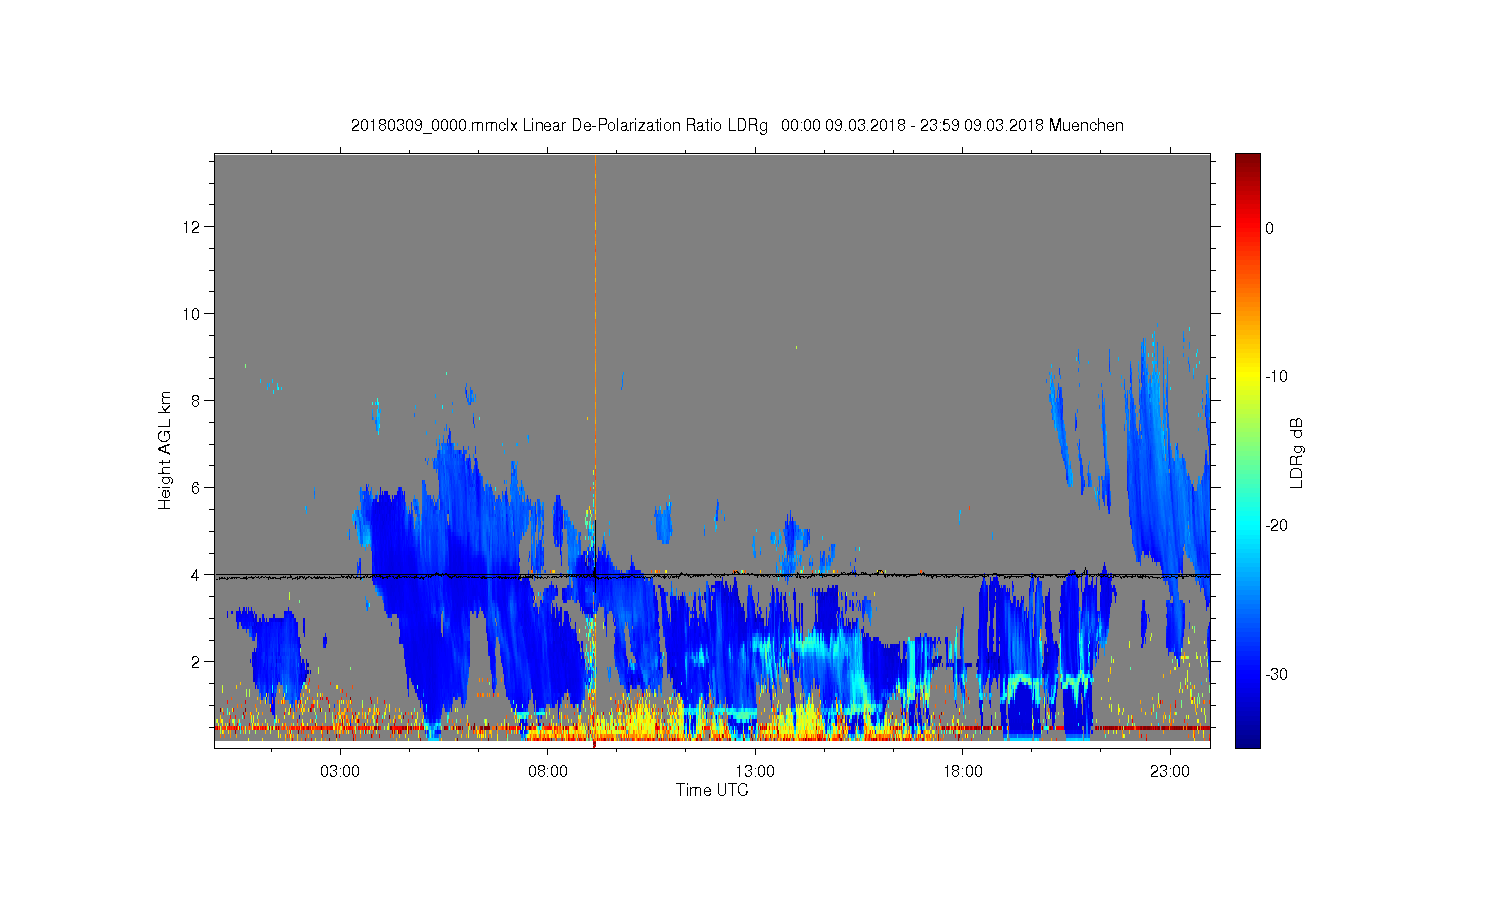
Task: Click the 2 km height tick label
Action: coord(195,662)
